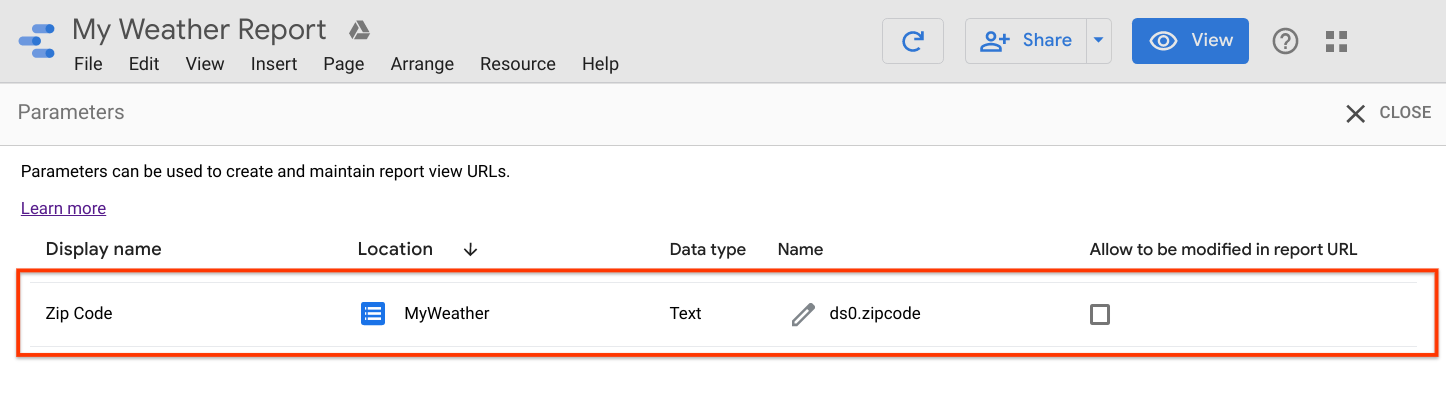Open the View menu in menu bar
This screenshot has height=394, width=1446.
click(x=205, y=64)
